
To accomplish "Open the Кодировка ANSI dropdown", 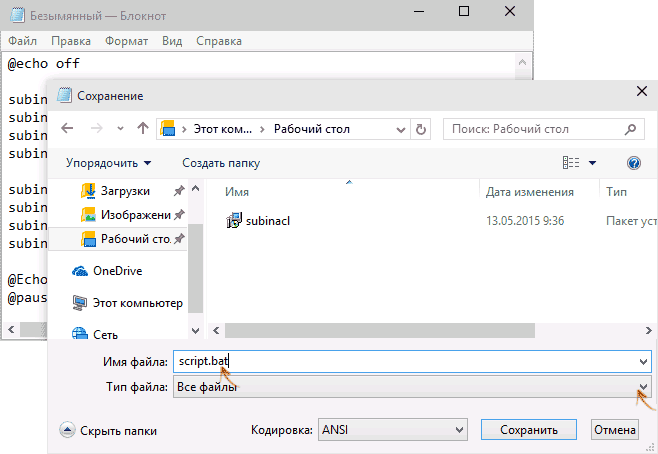I will click(393, 430).
